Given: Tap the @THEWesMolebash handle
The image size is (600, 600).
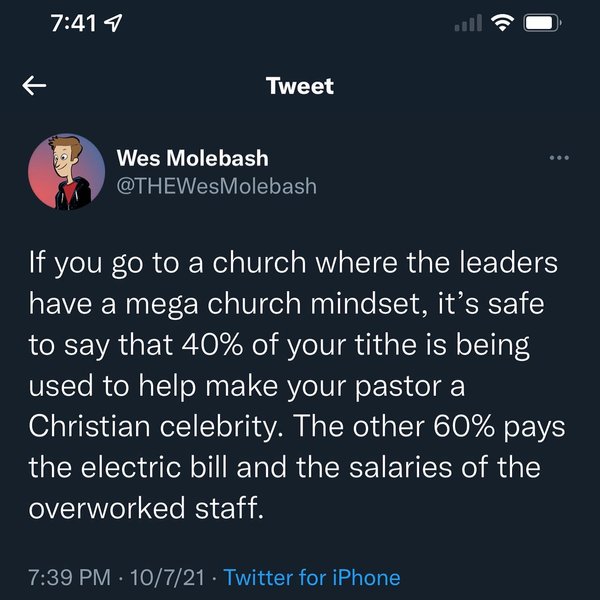Looking at the screenshot, I should 217,186.
